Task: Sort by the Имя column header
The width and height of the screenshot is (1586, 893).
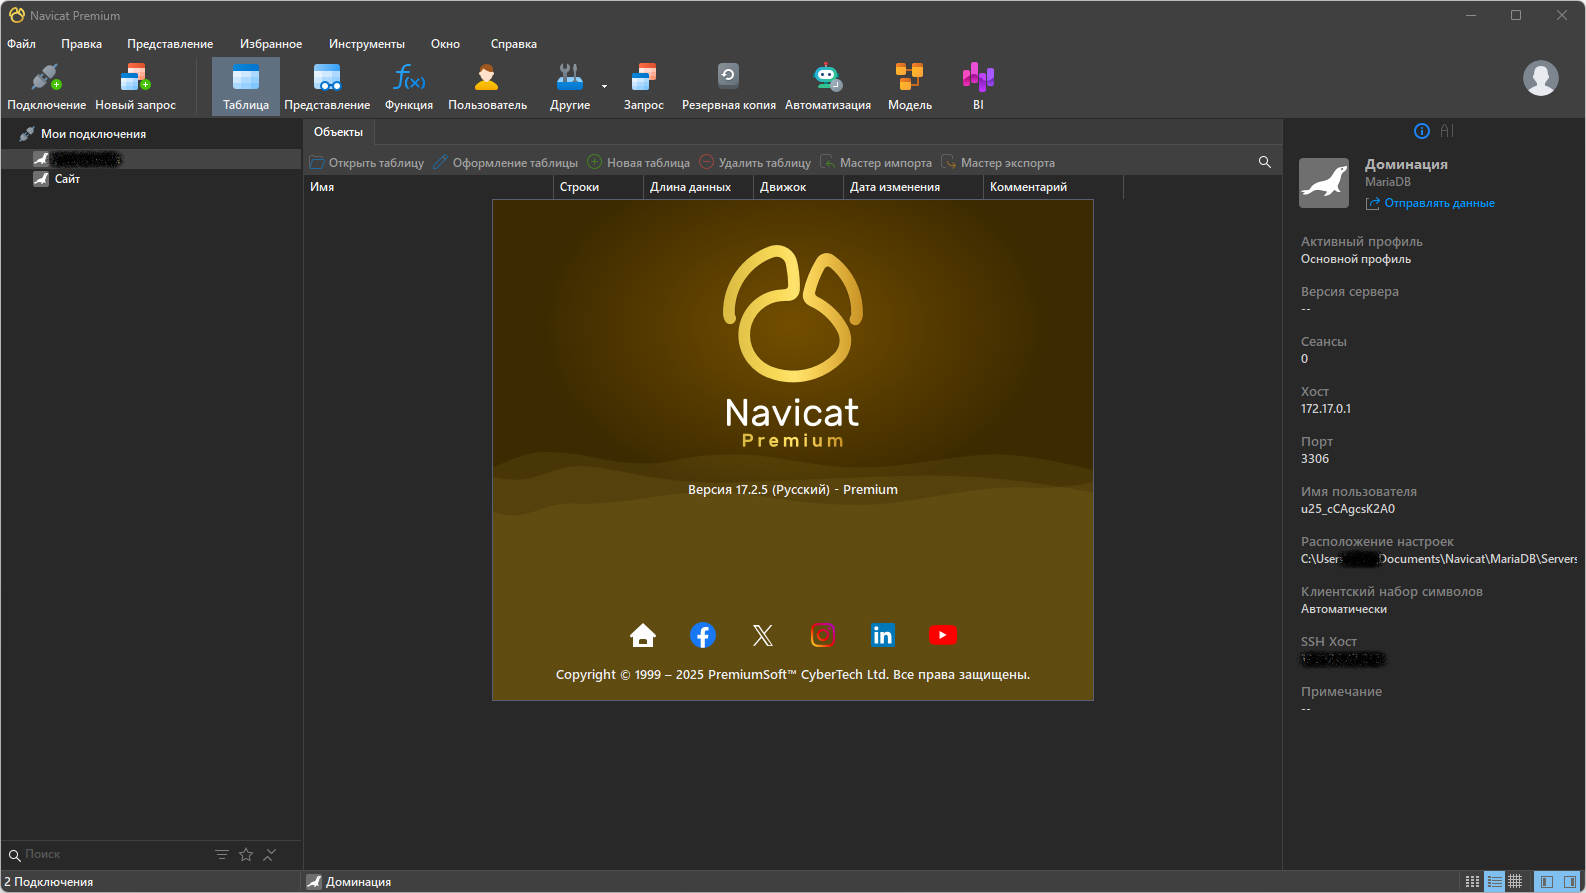Action: pos(429,187)
